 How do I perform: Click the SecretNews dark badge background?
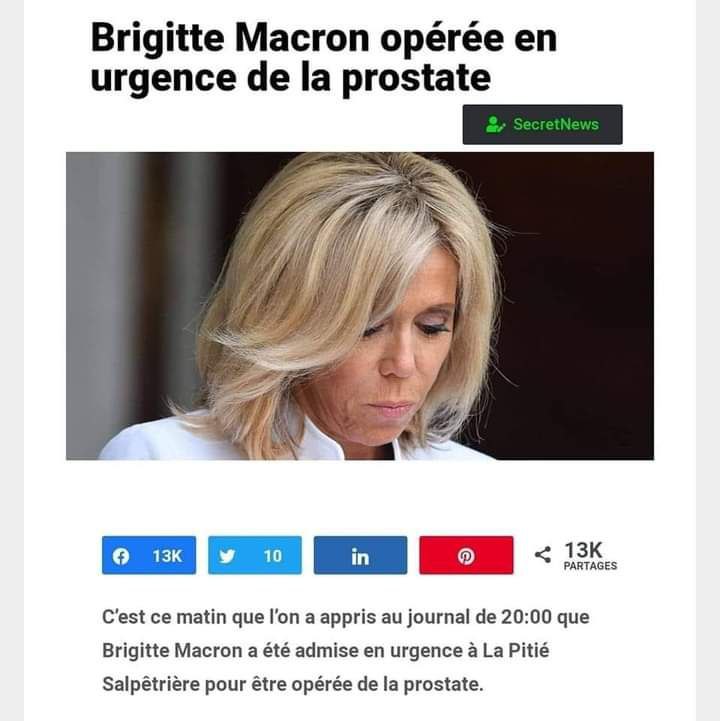point(543,124)
